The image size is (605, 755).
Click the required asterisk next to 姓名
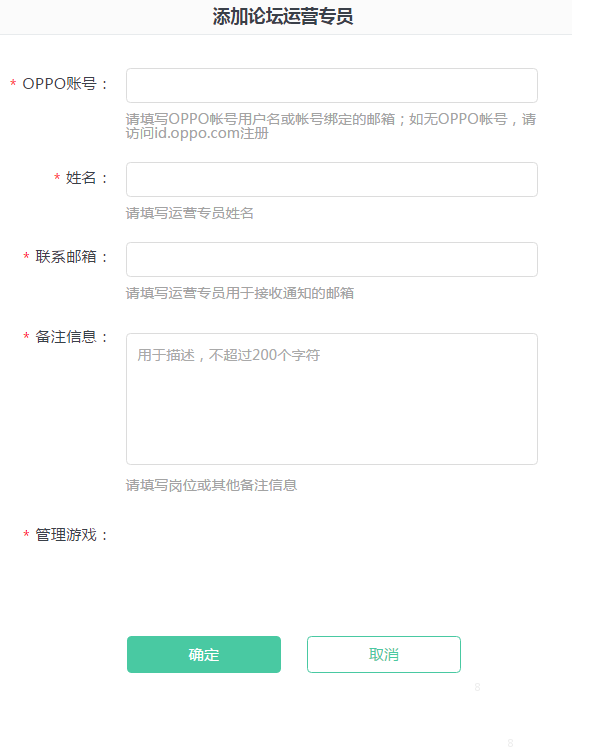[57, 178]
